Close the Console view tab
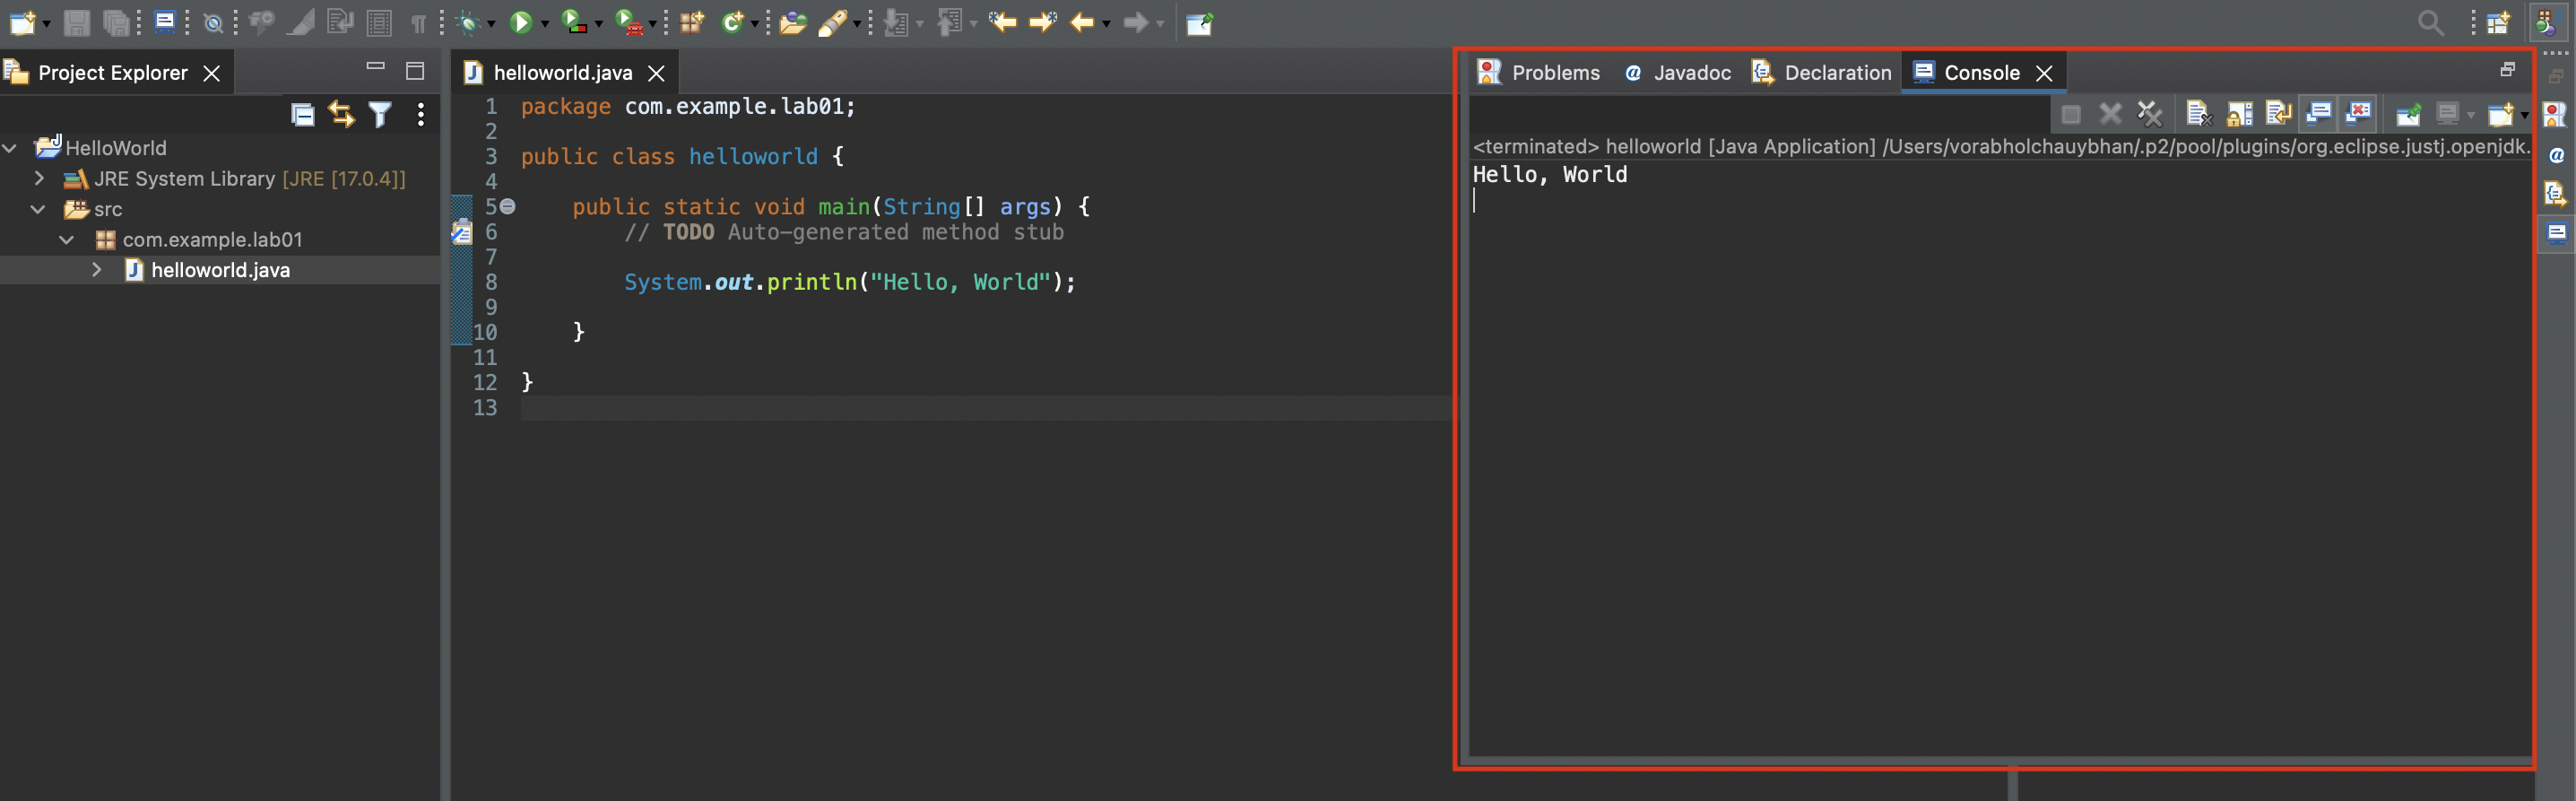This screenshot has height=801, width=2576. (x=2045, y=74)
